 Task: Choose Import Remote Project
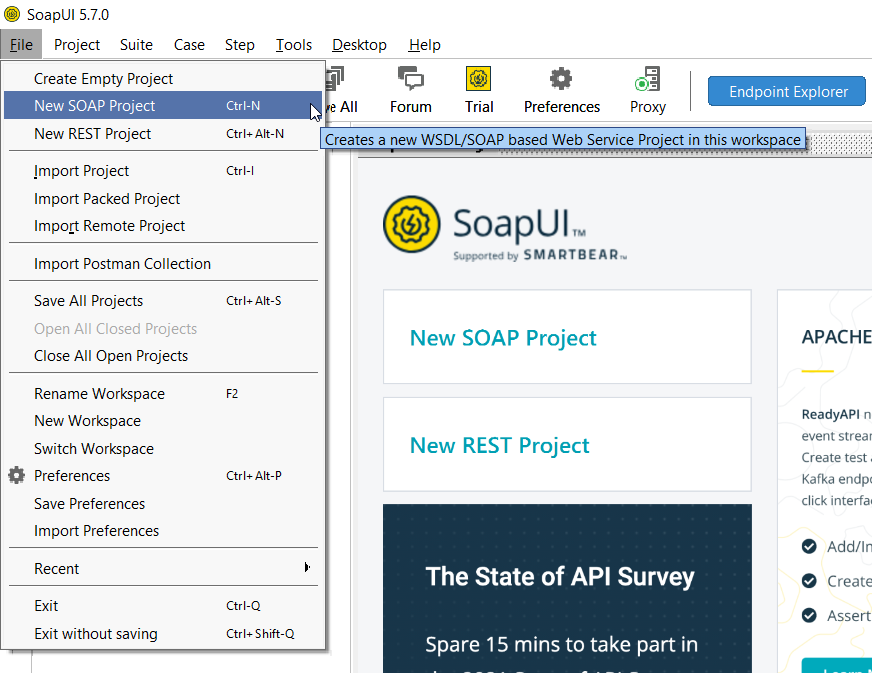click(163, 226)
